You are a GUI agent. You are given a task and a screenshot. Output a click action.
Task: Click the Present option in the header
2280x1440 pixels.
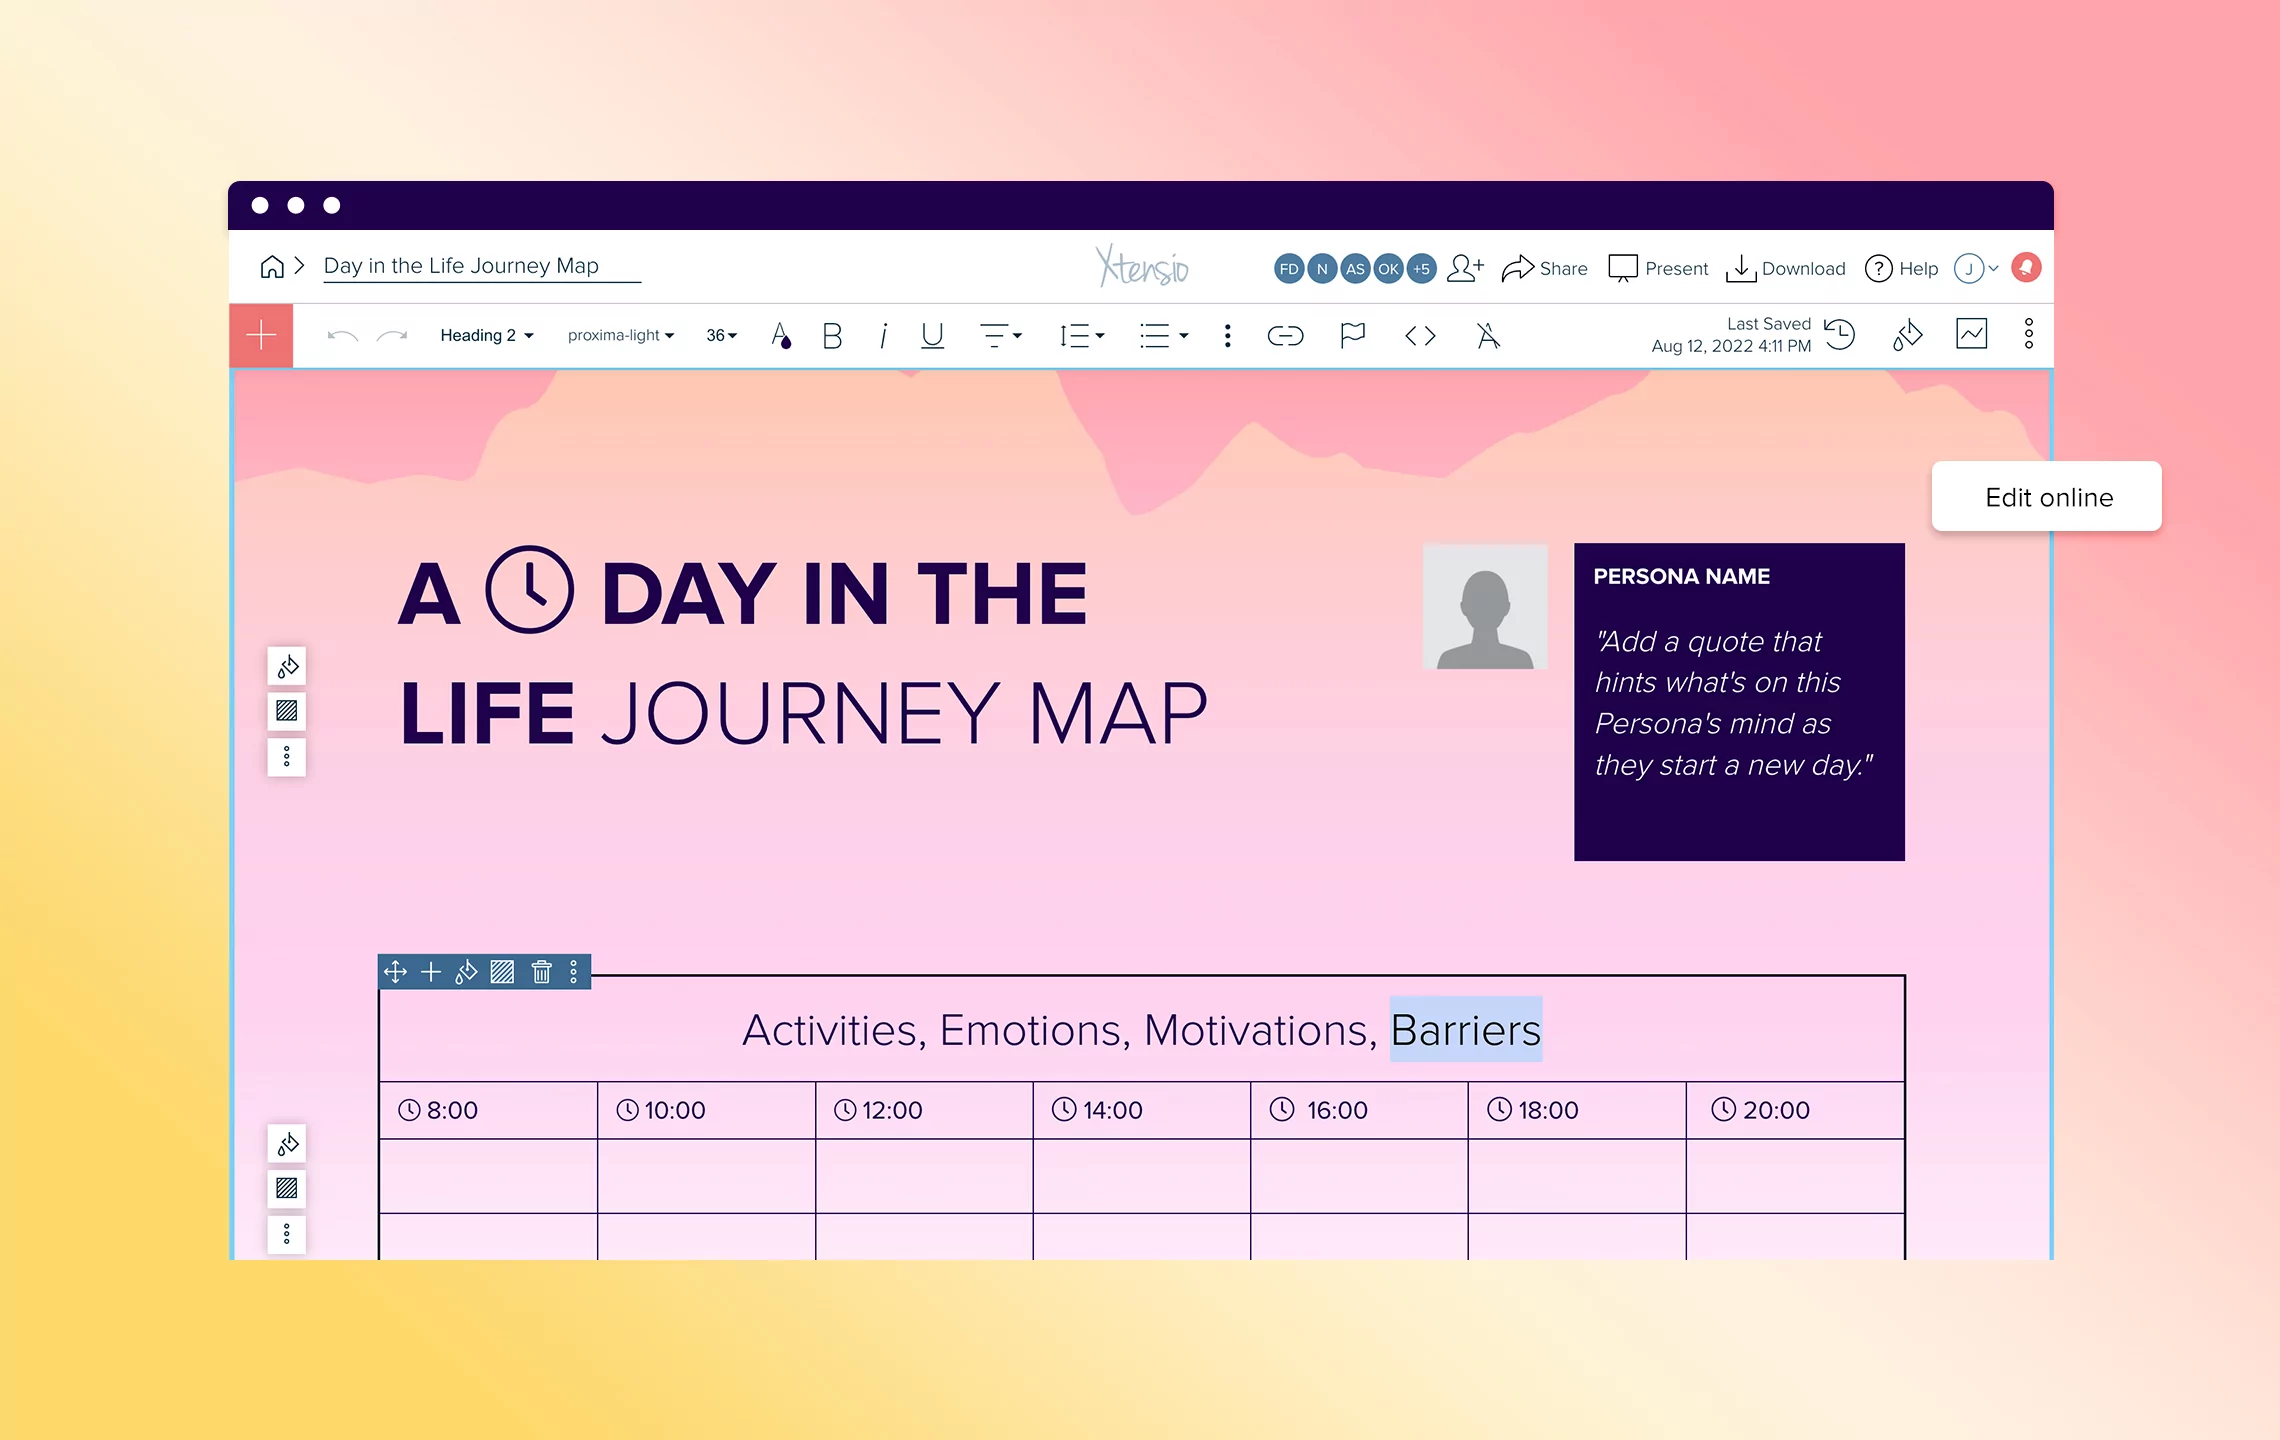1657,267
